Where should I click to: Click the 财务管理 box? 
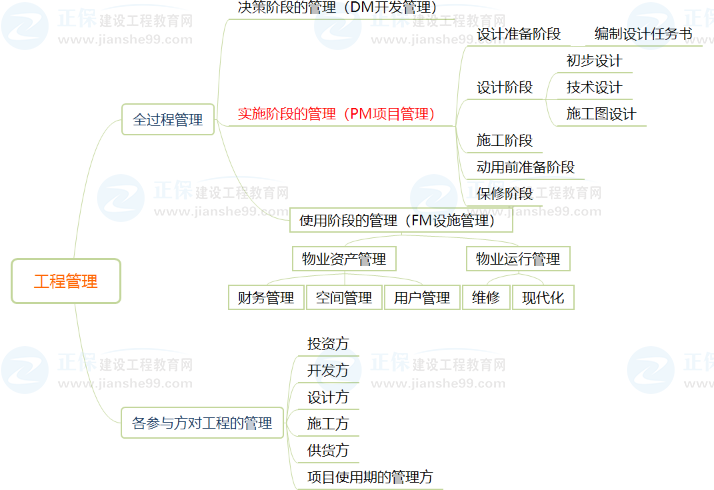[266, 297]
